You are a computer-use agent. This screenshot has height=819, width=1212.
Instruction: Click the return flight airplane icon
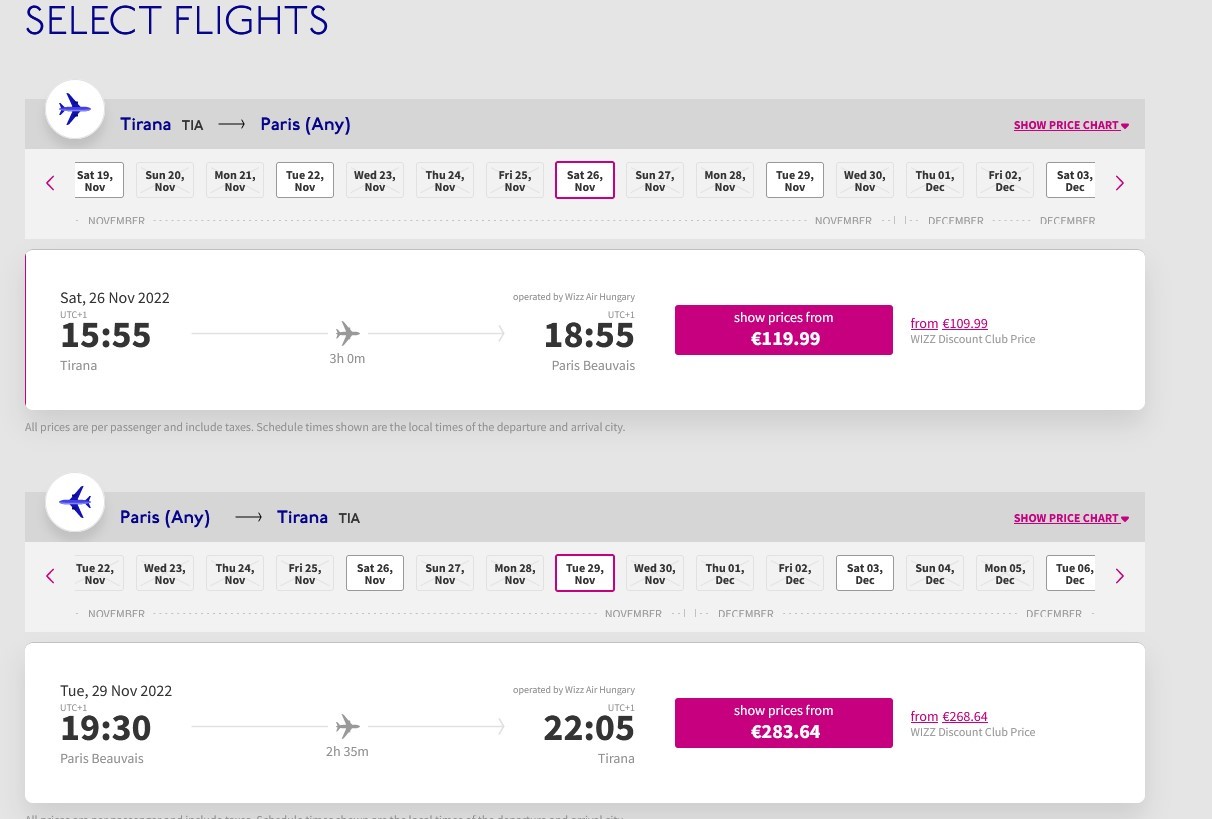pos(75,502)
